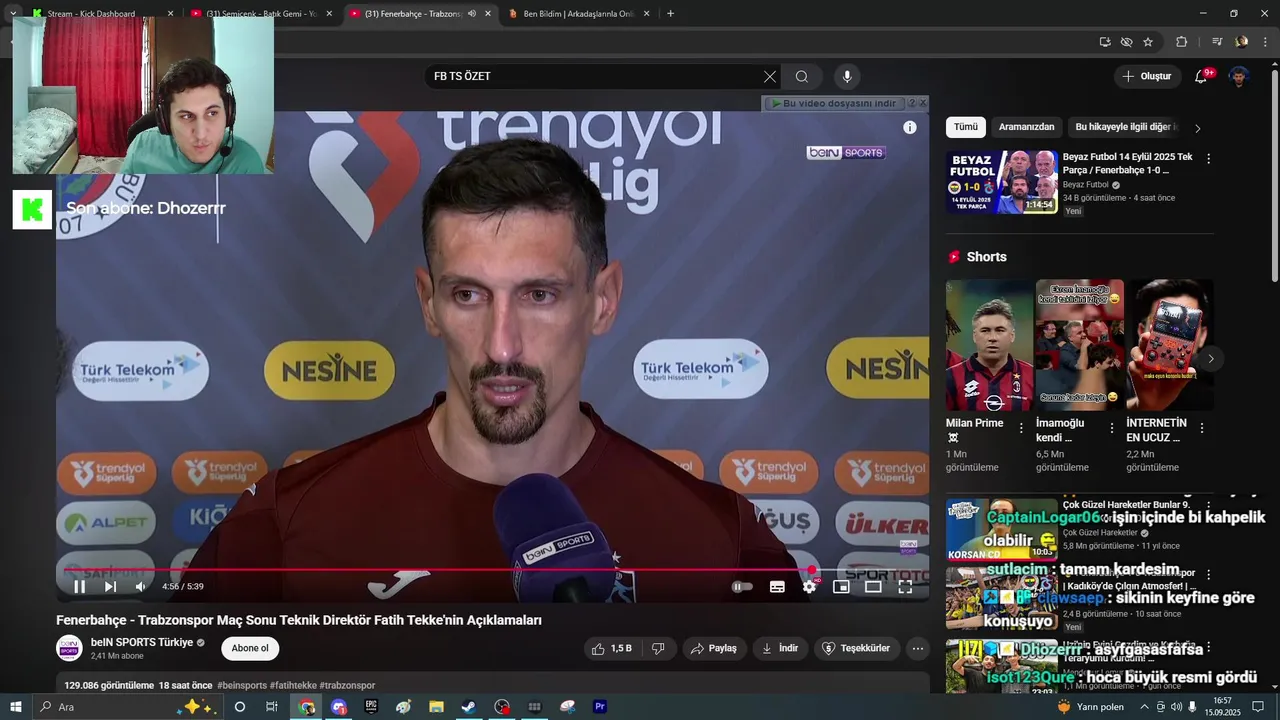Open the media control icon in toolbar
The width and height of the screenshot is (1280, 720).
1217,42
